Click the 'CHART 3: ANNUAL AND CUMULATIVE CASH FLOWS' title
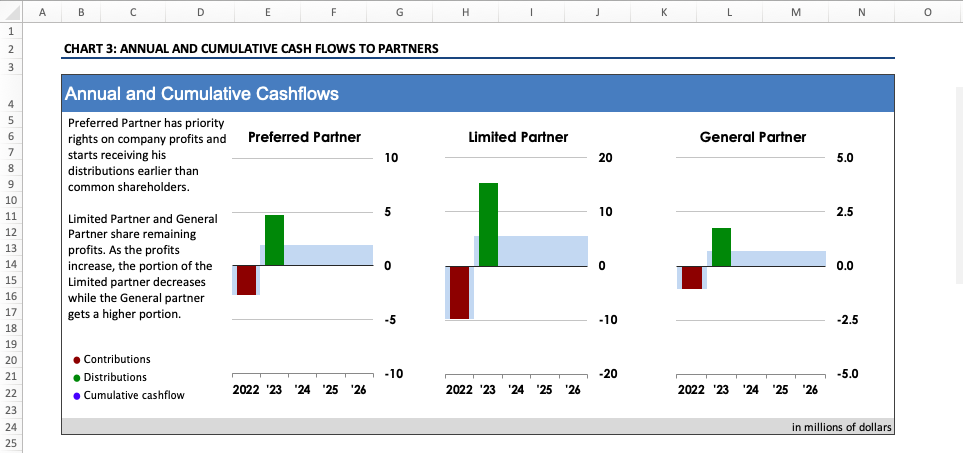Screen dimensions: 963x453 click(x=251, y=48)
